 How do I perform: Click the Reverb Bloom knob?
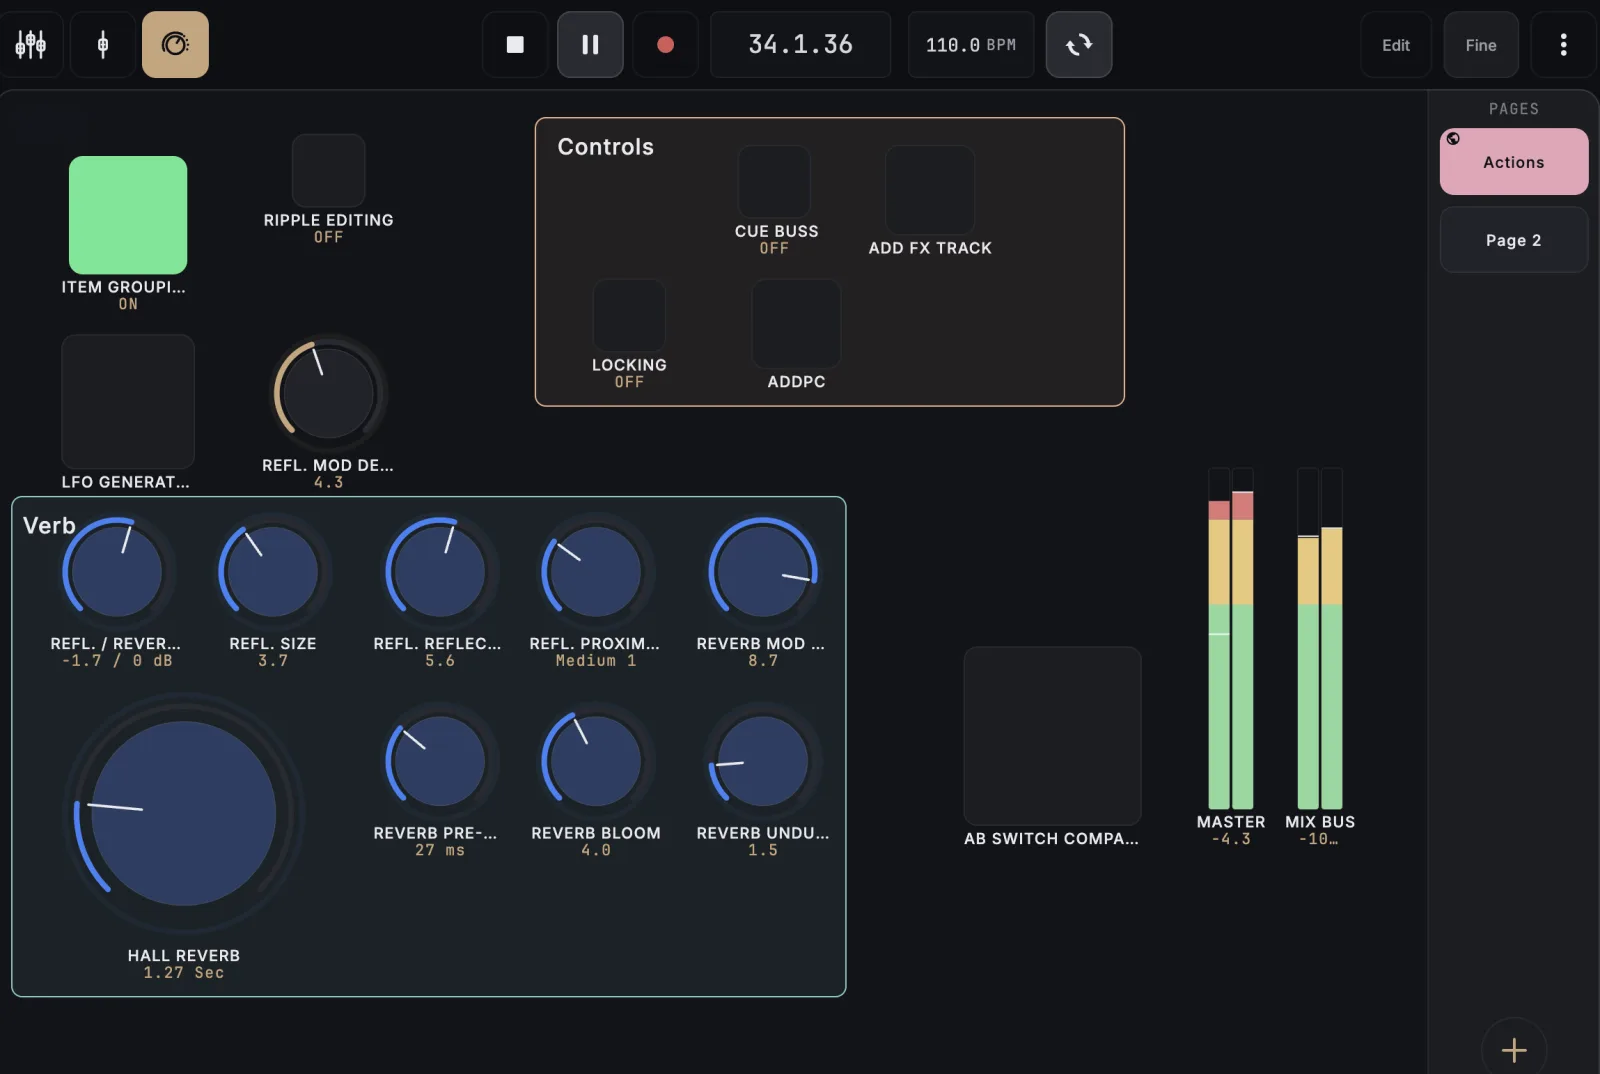(595, 760)
